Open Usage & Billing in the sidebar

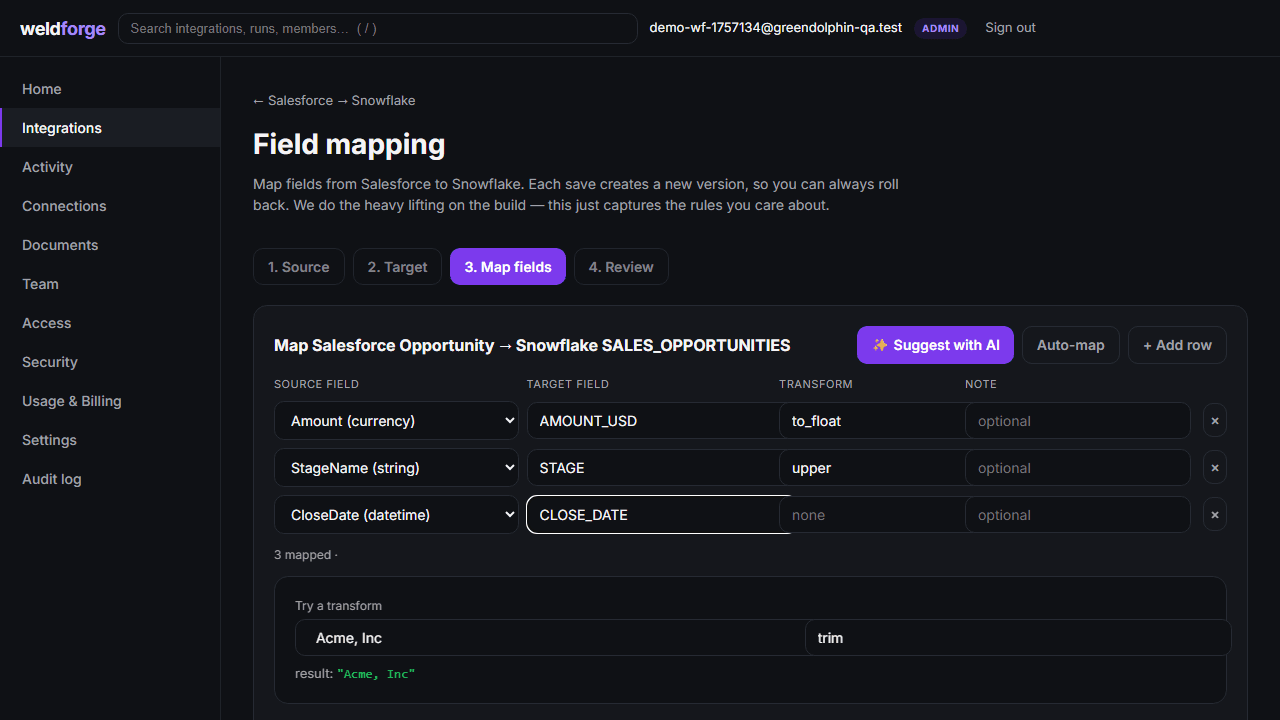110,401
